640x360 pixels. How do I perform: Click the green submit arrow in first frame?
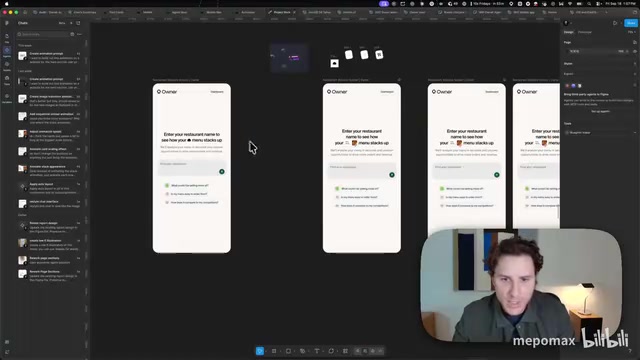pyautogui.click(x=222, y=172)
